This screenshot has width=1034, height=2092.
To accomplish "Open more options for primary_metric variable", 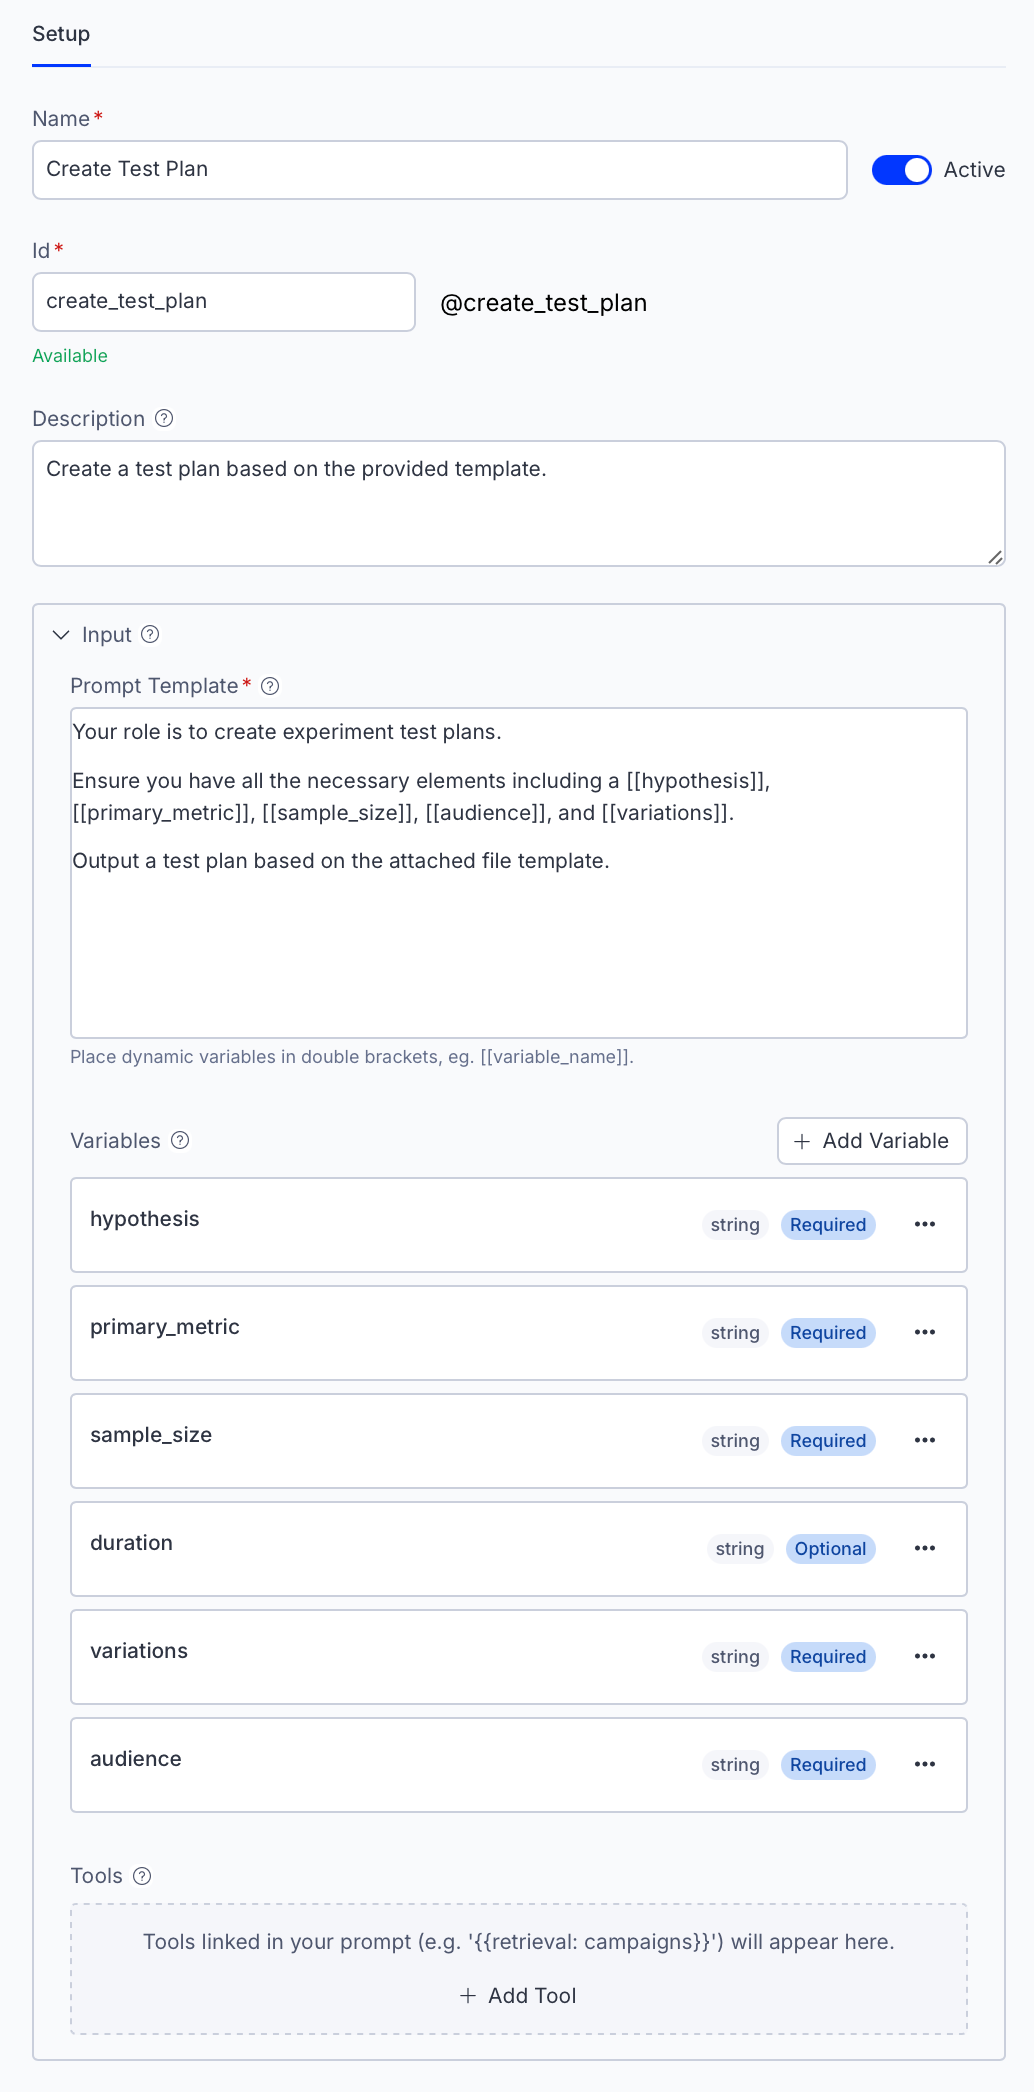I will coord(924,1333).
